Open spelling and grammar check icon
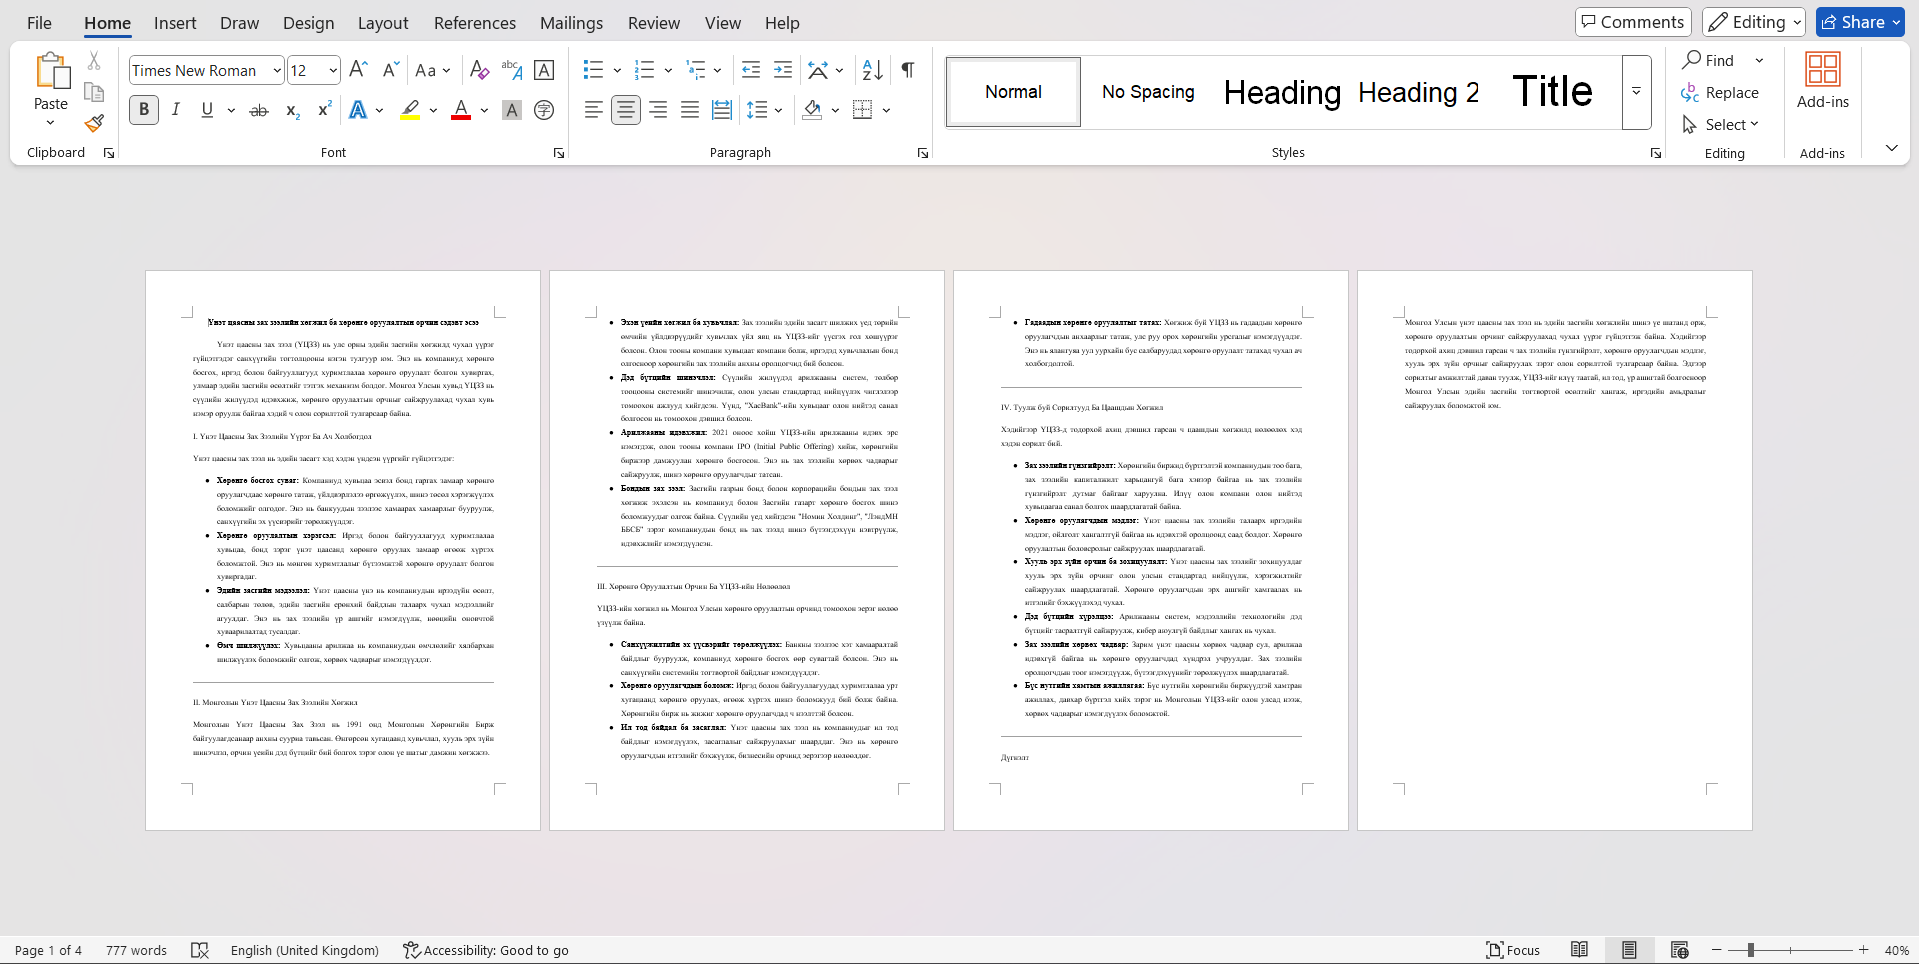The height and width of the screenshot is (964, 1919). point(200,950)
